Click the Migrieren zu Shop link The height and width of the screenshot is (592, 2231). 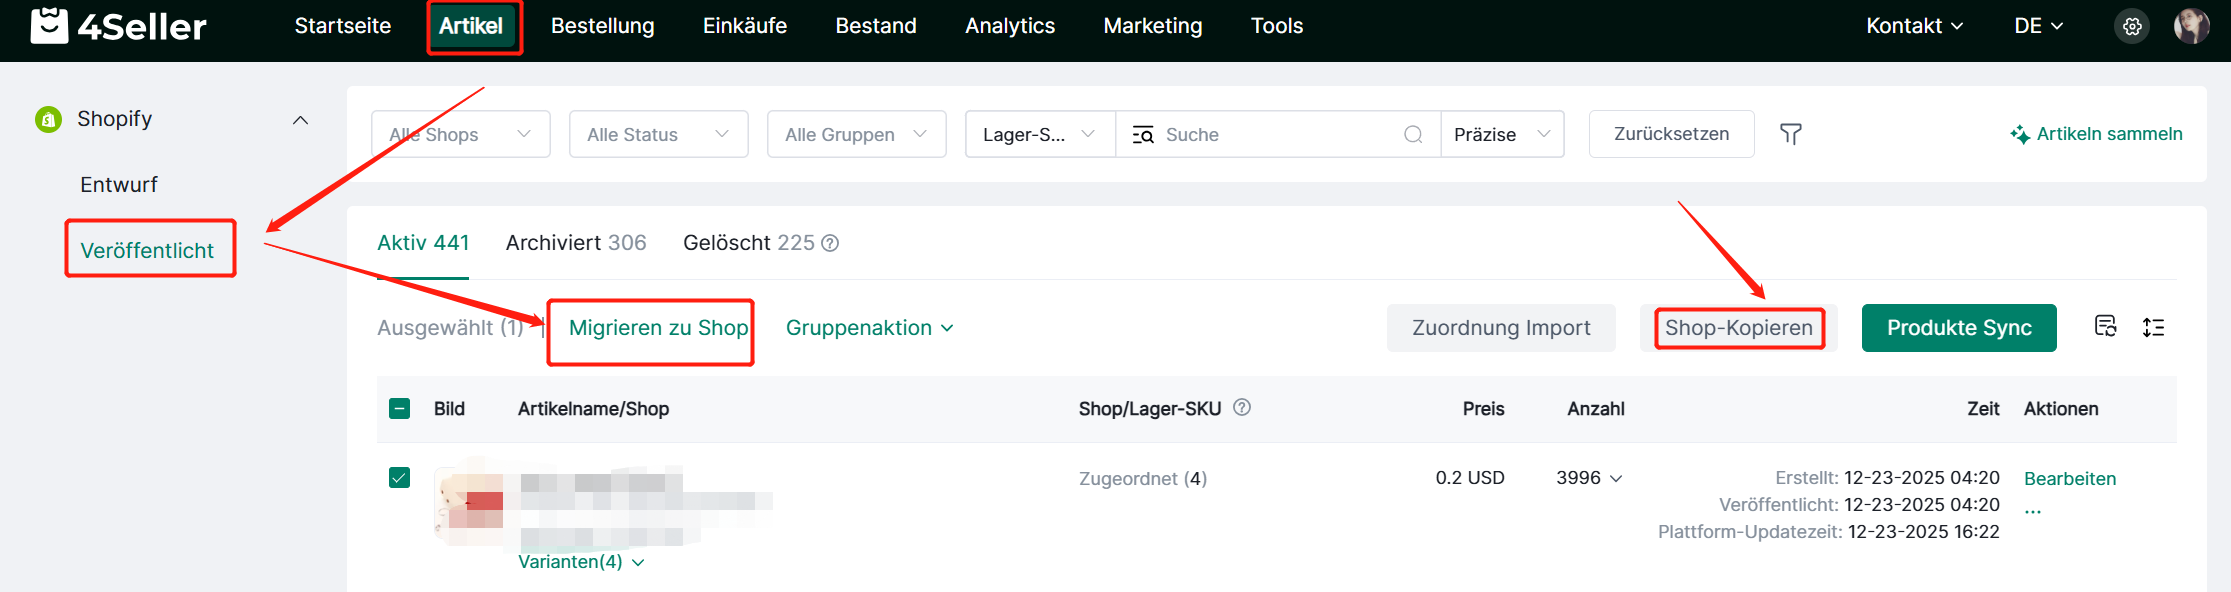tap(658, 328)
